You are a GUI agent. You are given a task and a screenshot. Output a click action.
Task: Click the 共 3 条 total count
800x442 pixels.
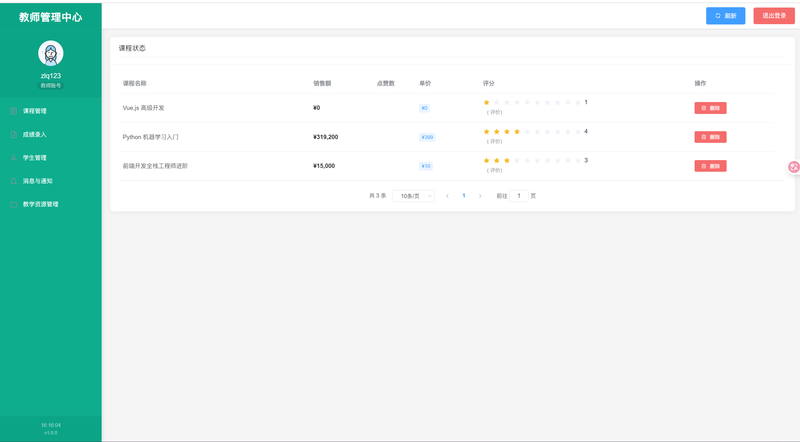378,195
